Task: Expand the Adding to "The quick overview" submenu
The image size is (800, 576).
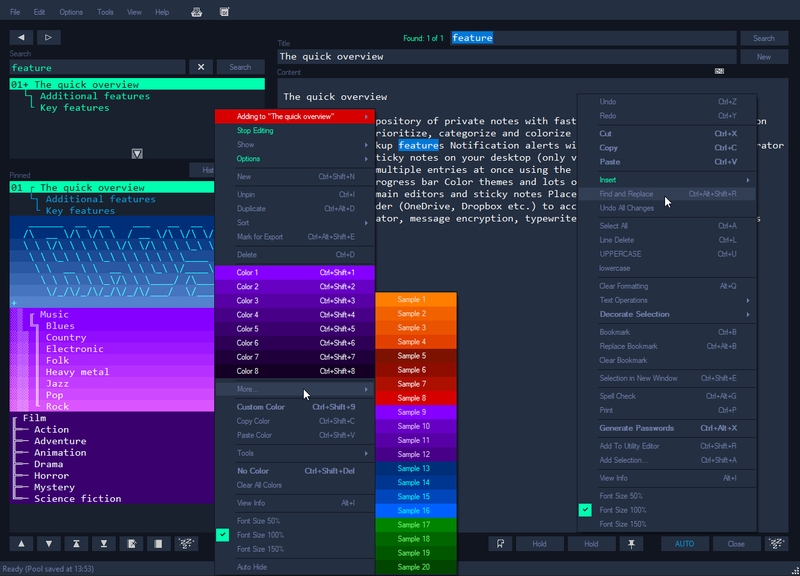Action: [295, 116]
